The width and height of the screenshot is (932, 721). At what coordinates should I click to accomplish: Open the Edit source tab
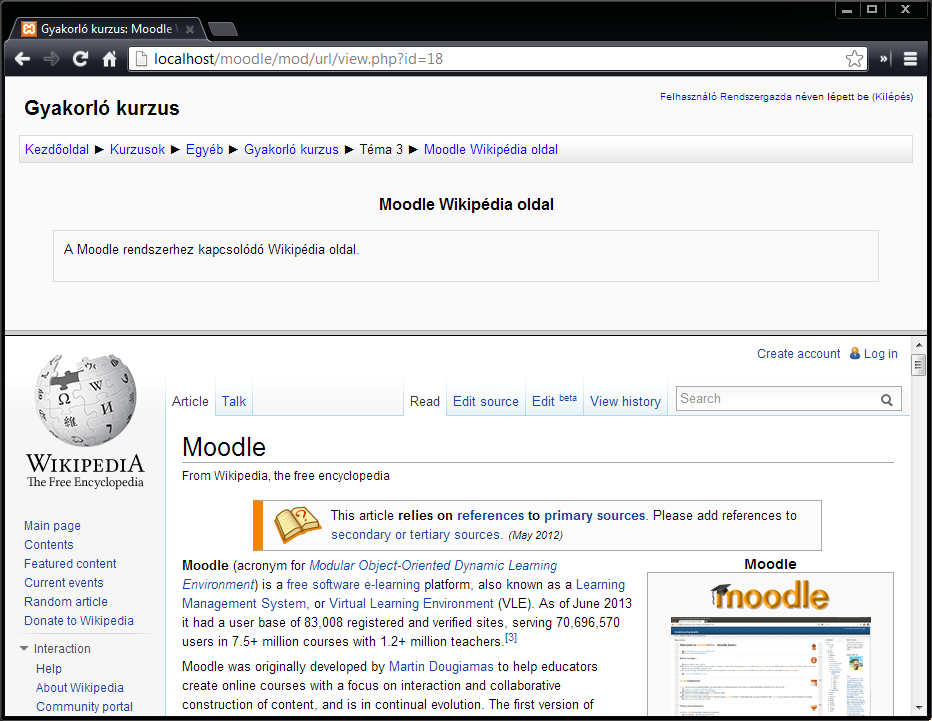tap(486, 401)
